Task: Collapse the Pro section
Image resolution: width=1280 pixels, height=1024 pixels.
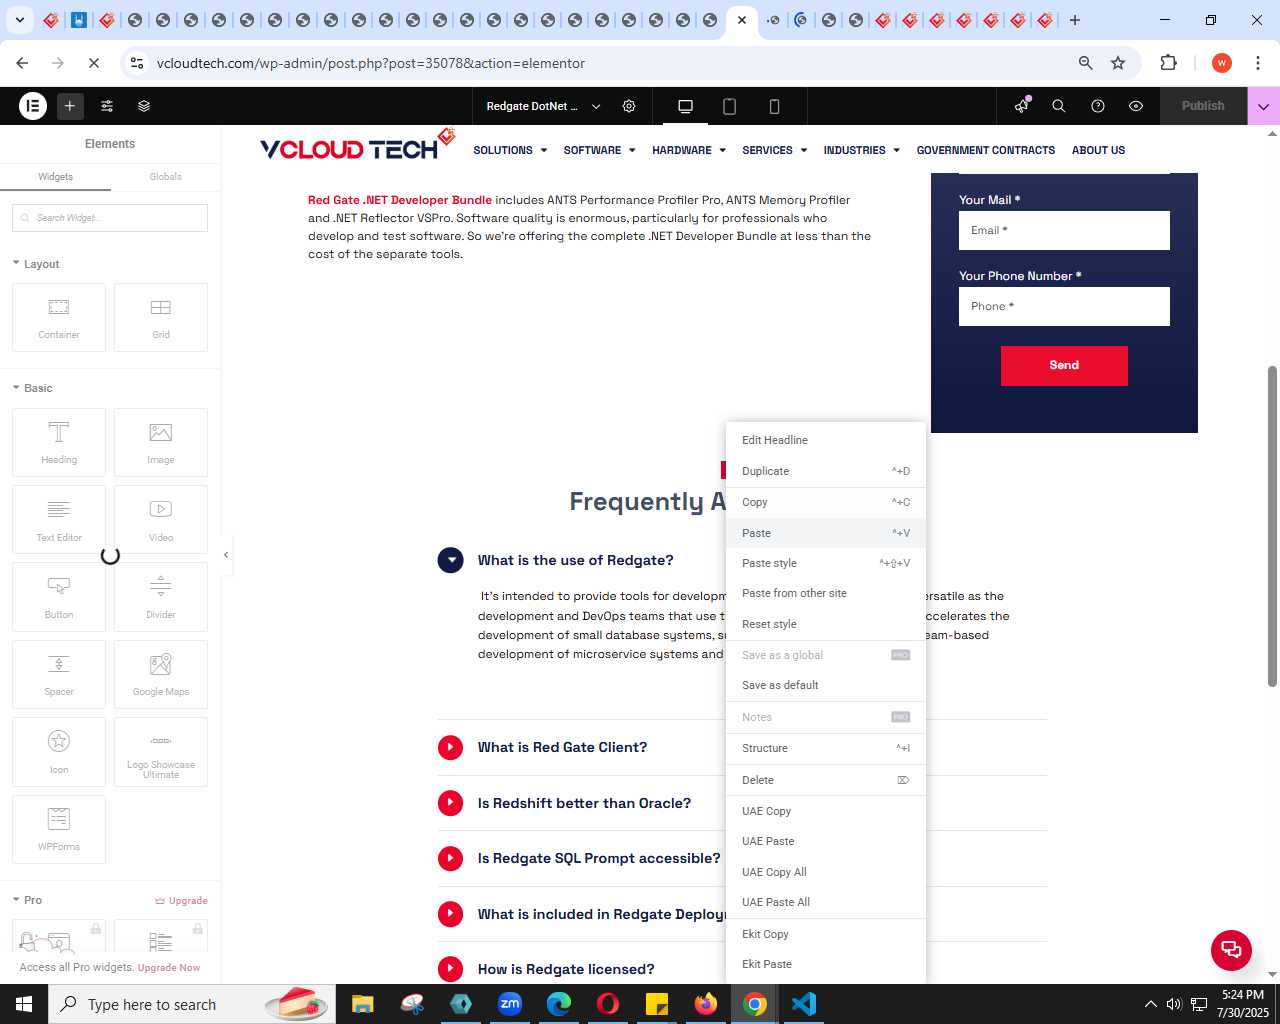Action: (28, 900)
